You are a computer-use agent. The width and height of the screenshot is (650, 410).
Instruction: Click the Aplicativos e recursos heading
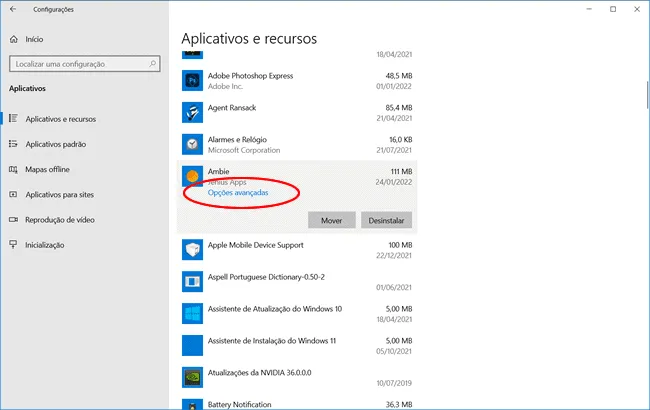click(249, 39)
